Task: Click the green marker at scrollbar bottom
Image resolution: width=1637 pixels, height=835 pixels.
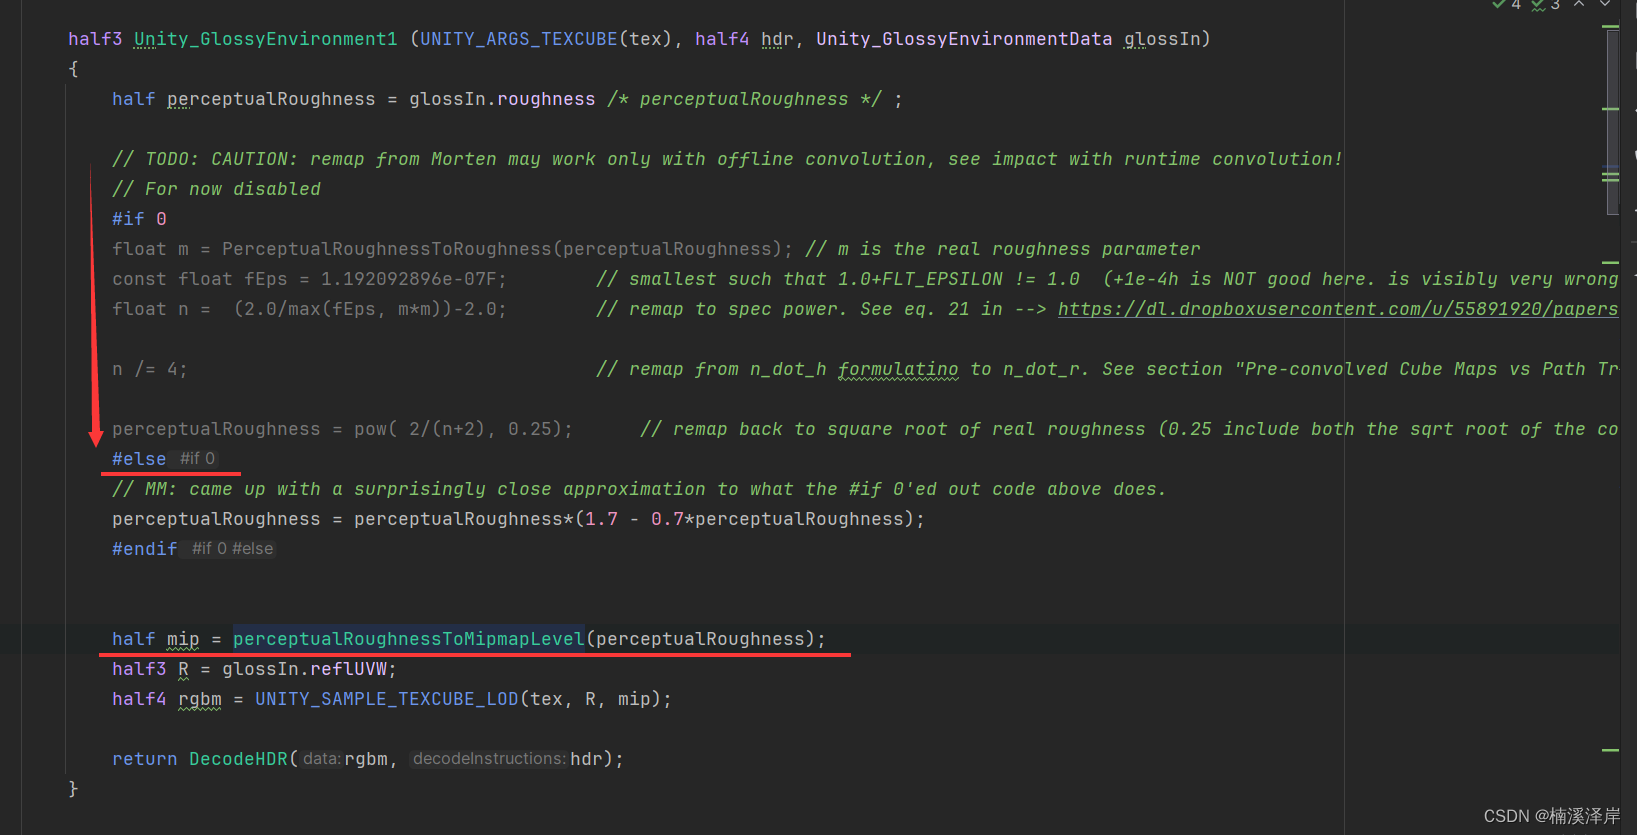Action: (1610, 750)
